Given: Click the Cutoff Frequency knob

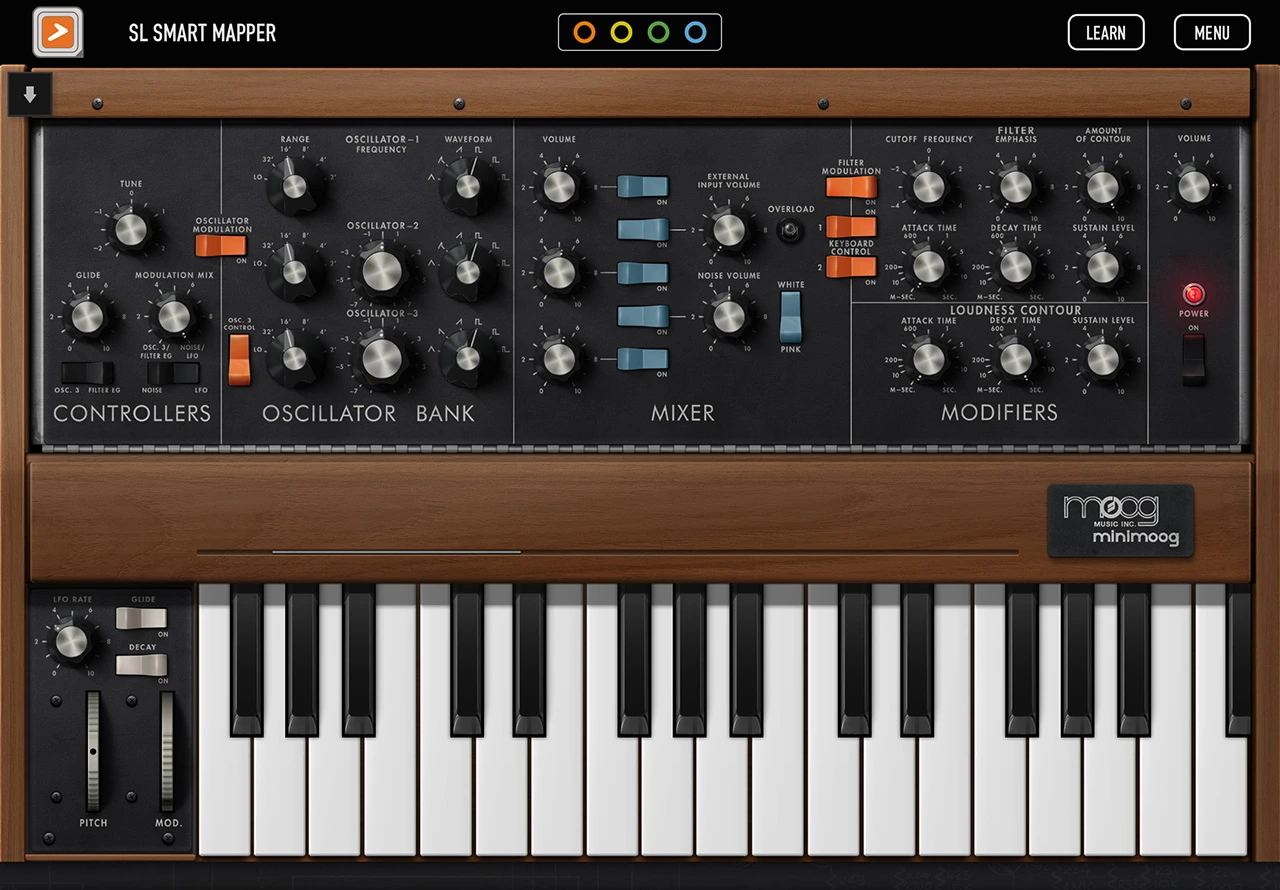Looking at the screenshot, I should [x=928, y=187].
